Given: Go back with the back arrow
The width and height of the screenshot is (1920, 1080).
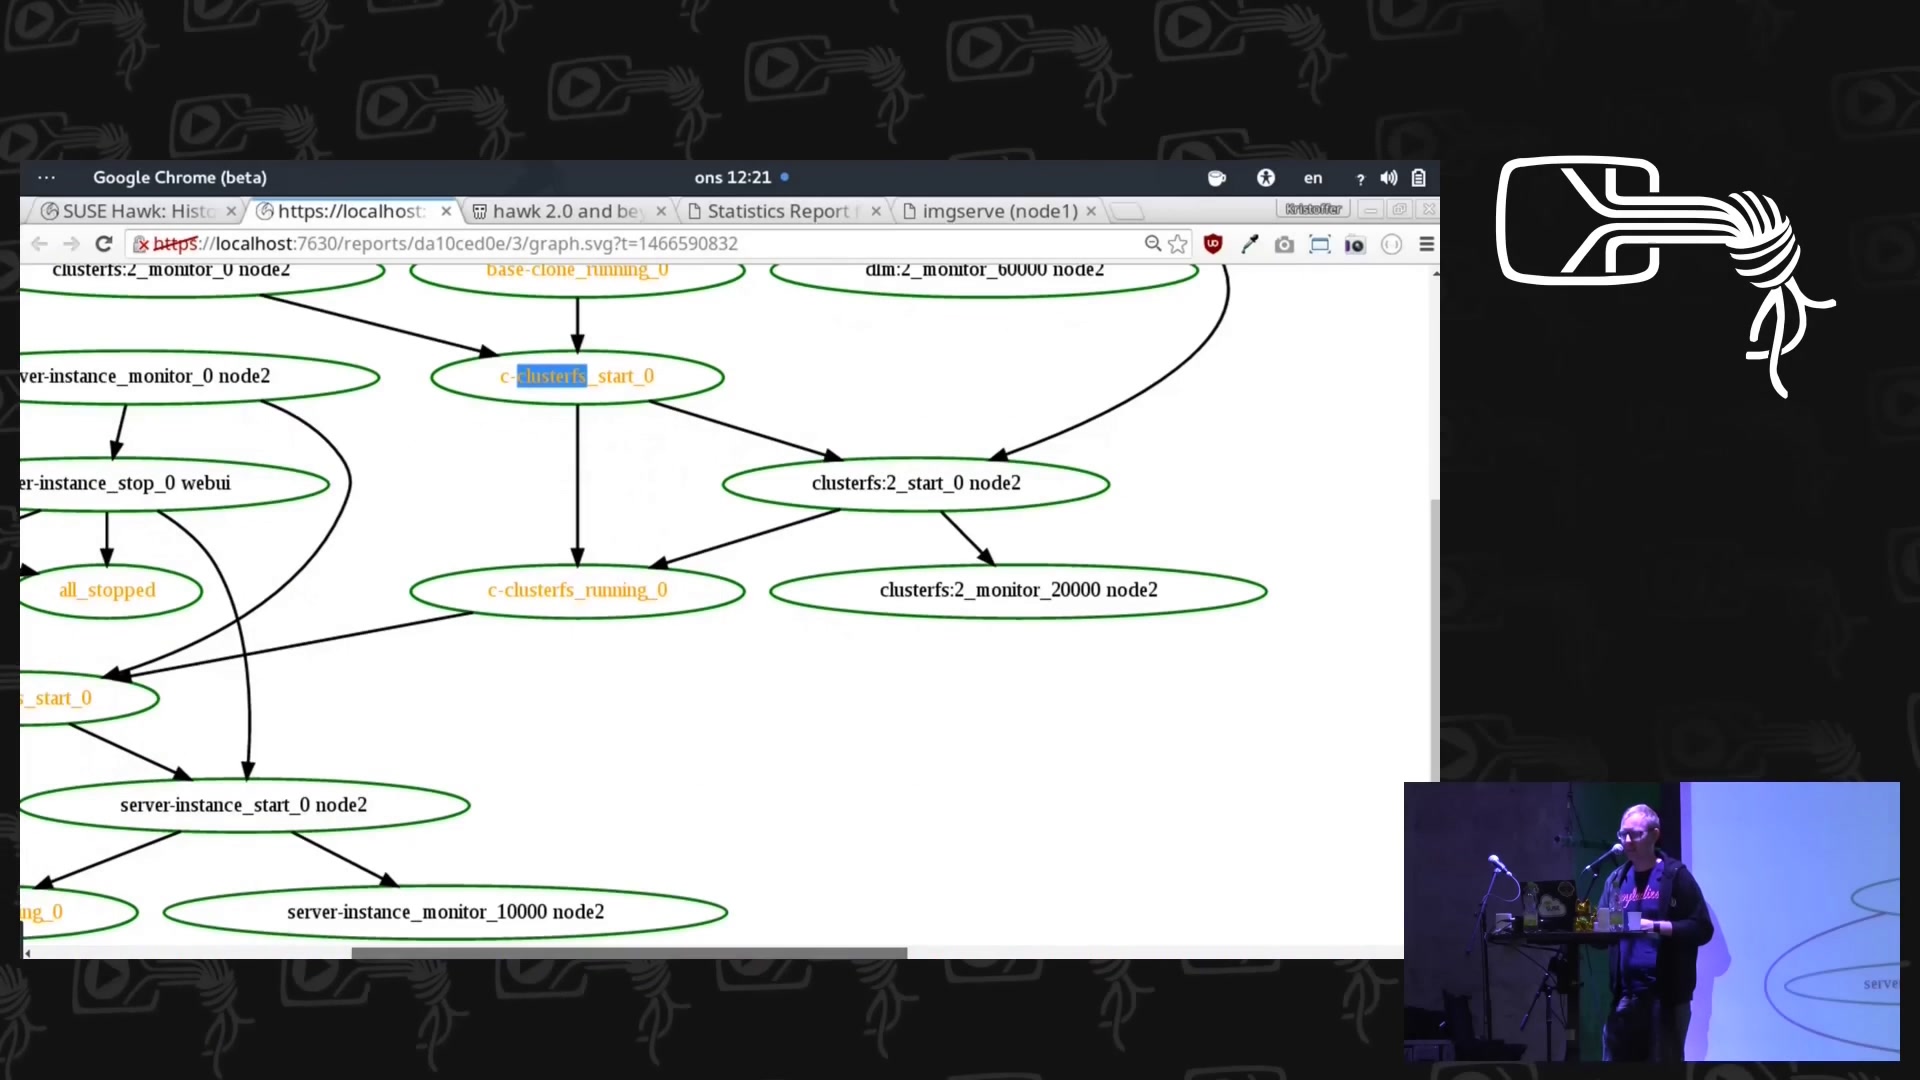Looking at the screenshot, I should (40, 244).
